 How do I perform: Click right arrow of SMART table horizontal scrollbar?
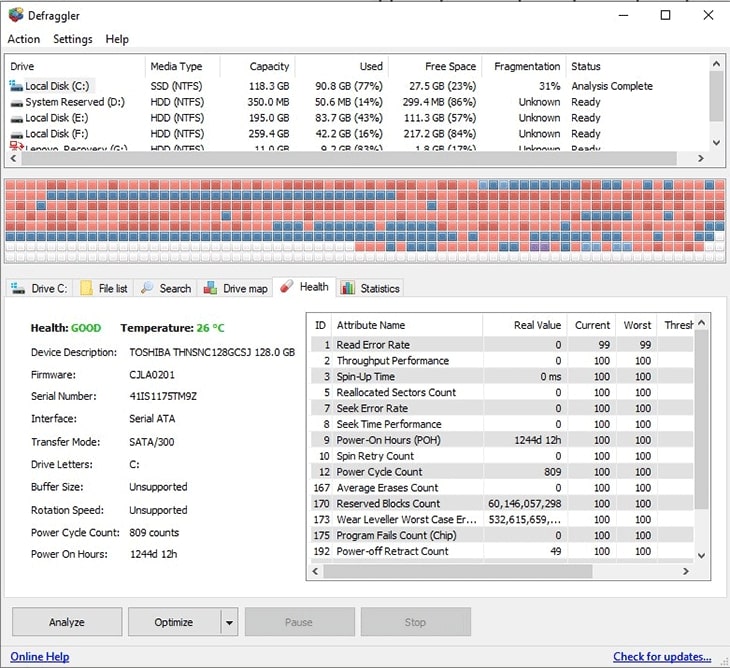[686, 571]
